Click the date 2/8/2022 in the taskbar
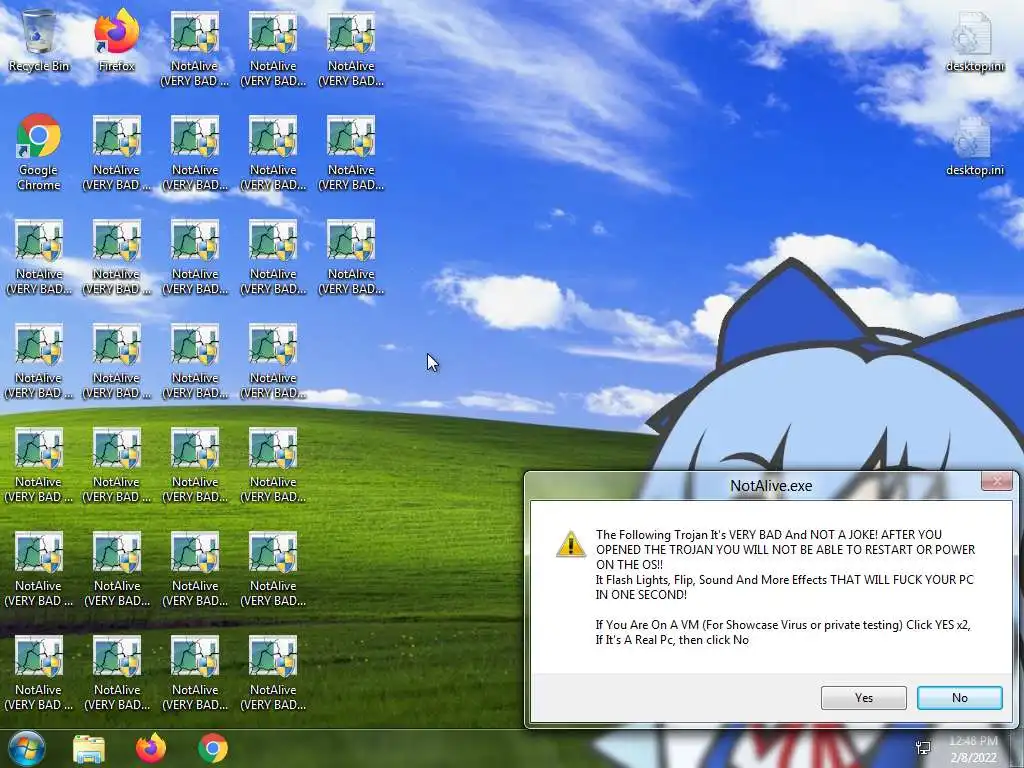The height and width of the screenshot is (768, 1024). pyautogui.click(x=973, y=758)
